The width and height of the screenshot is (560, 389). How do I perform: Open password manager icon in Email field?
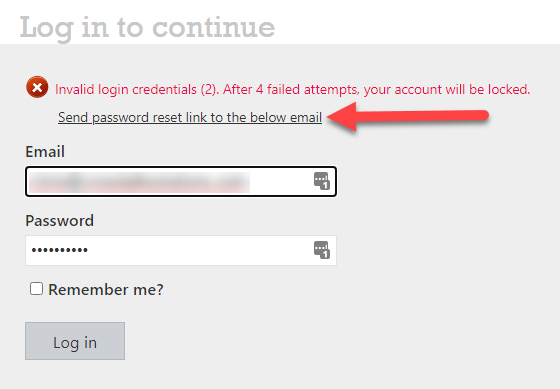pyautogui.click(x=321, y=181)
